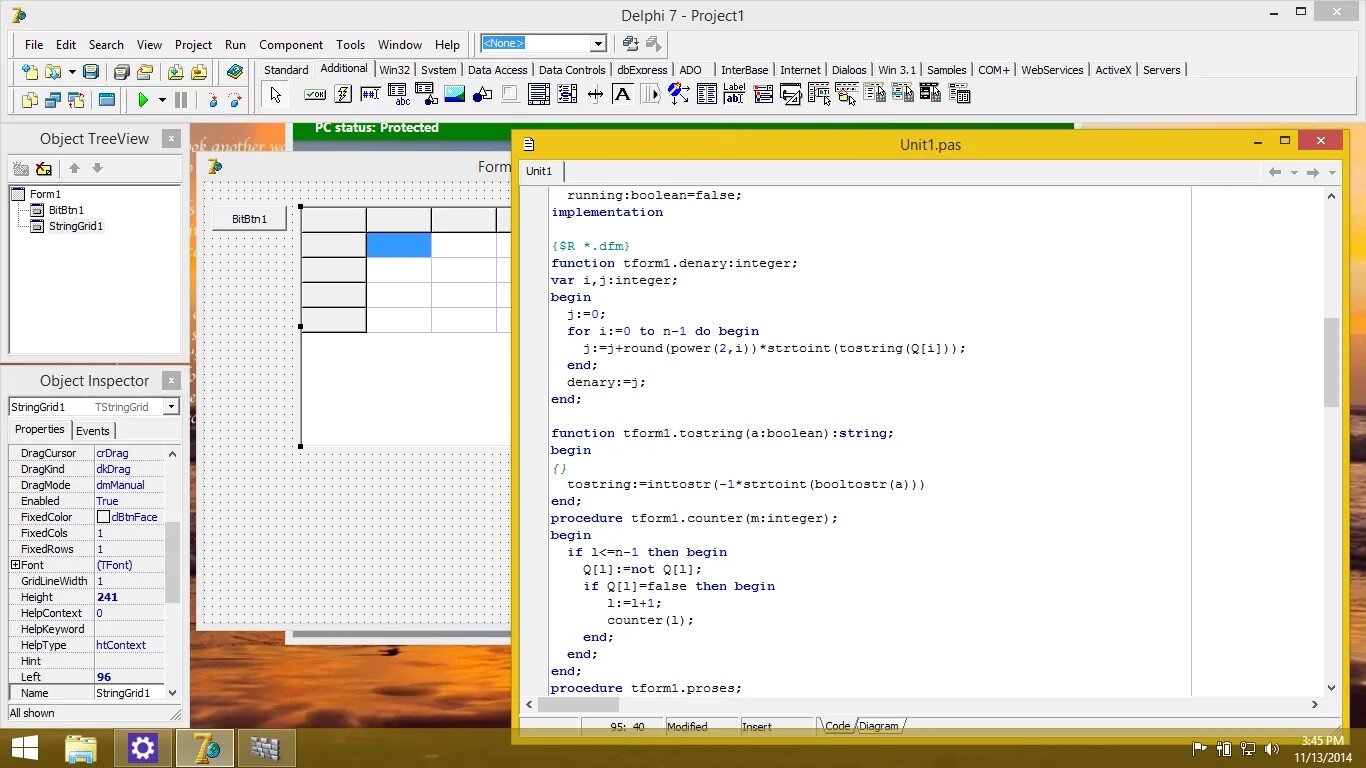1366x768 pixels.
Task: Switch to the Win32 palette tab
Action: coord(395,70)
